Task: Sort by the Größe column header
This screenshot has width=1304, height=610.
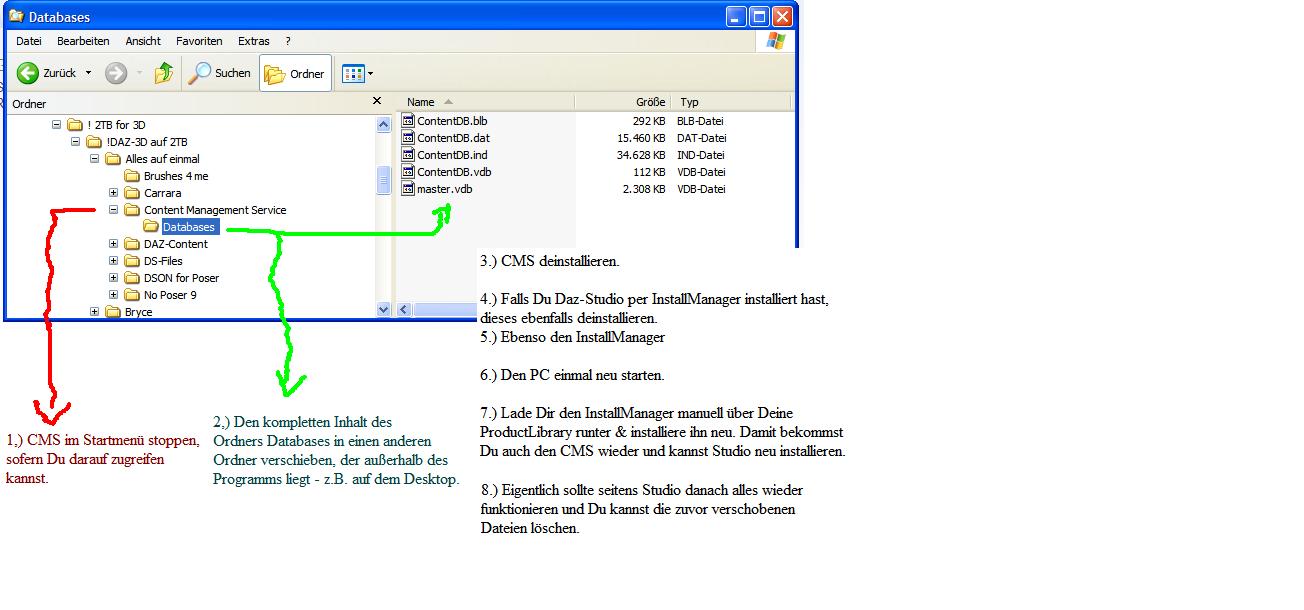Action: point(622,102)
